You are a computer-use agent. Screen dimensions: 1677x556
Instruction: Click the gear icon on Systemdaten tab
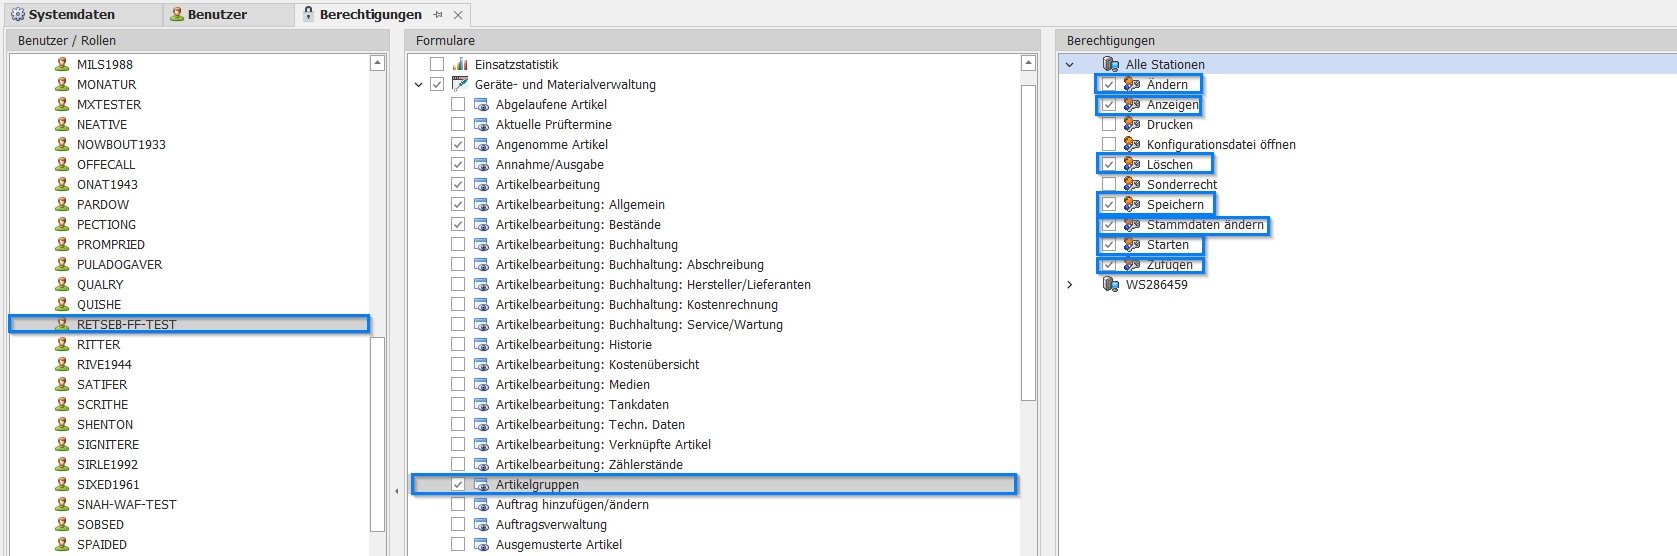(17, 15)
